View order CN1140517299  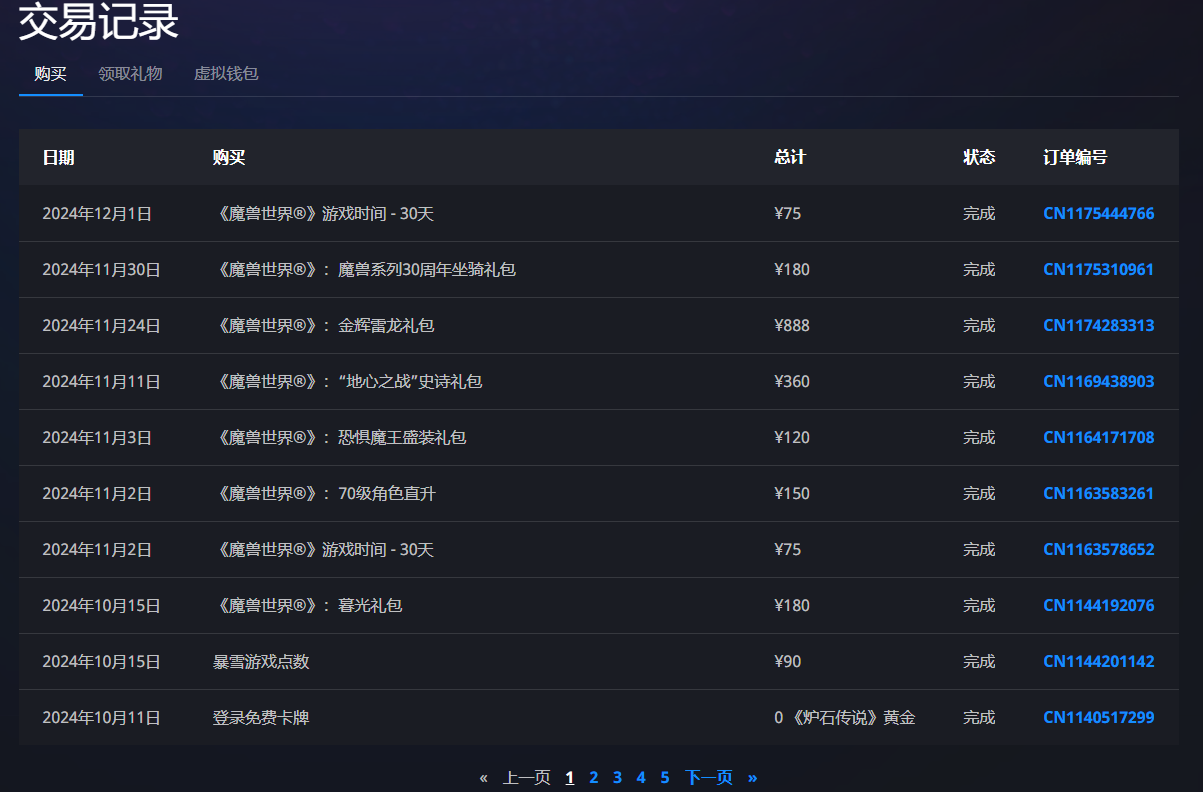click(1098, 718)
